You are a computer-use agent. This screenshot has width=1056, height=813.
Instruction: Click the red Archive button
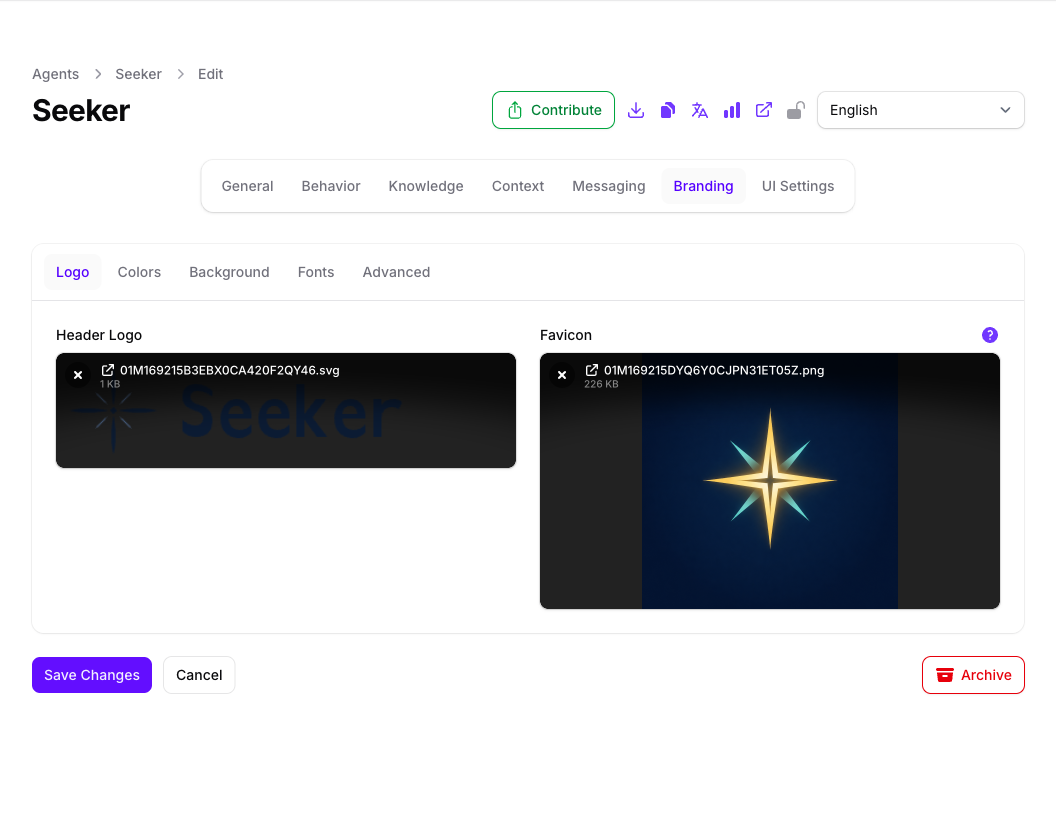coord(973,675)
